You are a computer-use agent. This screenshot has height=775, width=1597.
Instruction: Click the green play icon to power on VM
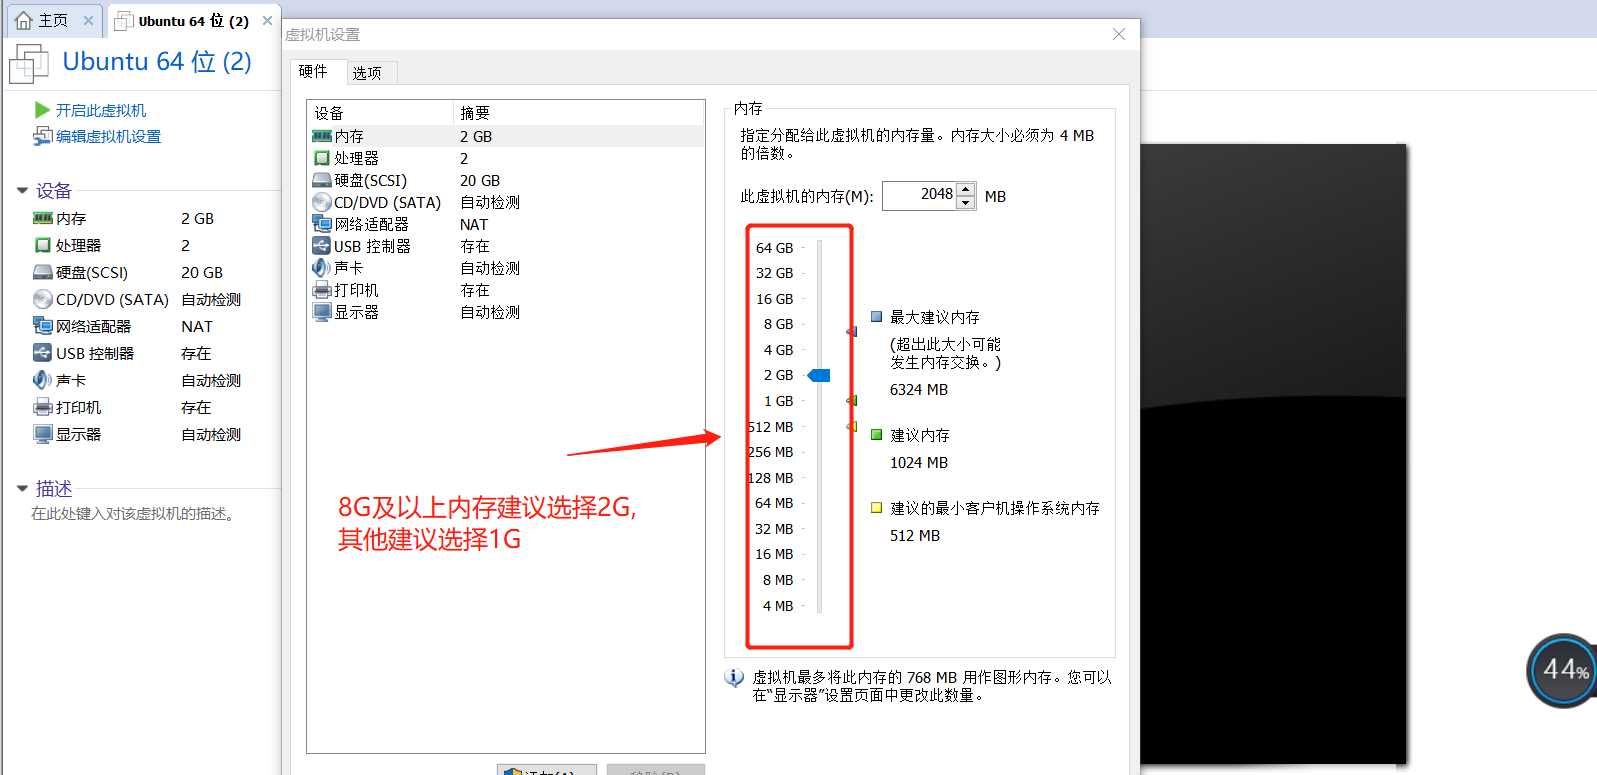click(42, 110)
